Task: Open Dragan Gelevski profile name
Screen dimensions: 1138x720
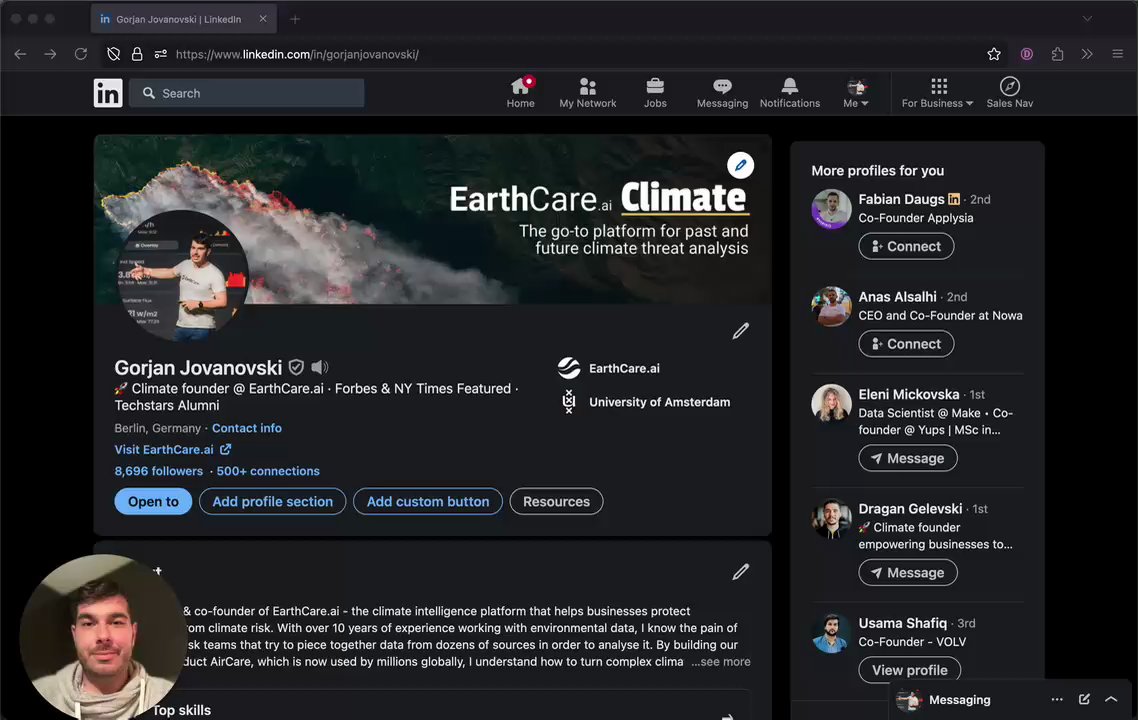Action: point(910,509)
